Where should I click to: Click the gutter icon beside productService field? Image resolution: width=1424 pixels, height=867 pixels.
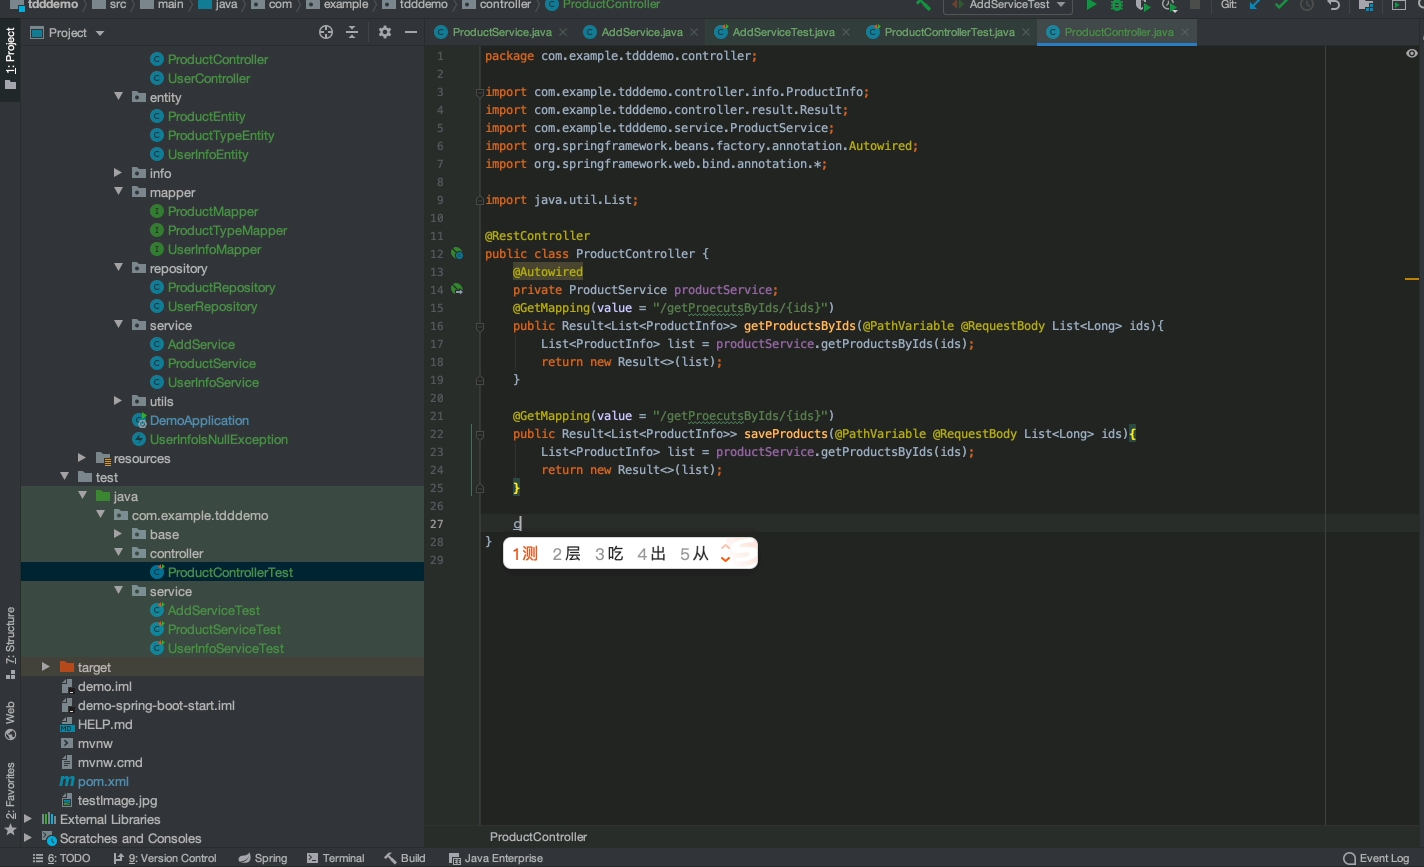tap(457, 290)
